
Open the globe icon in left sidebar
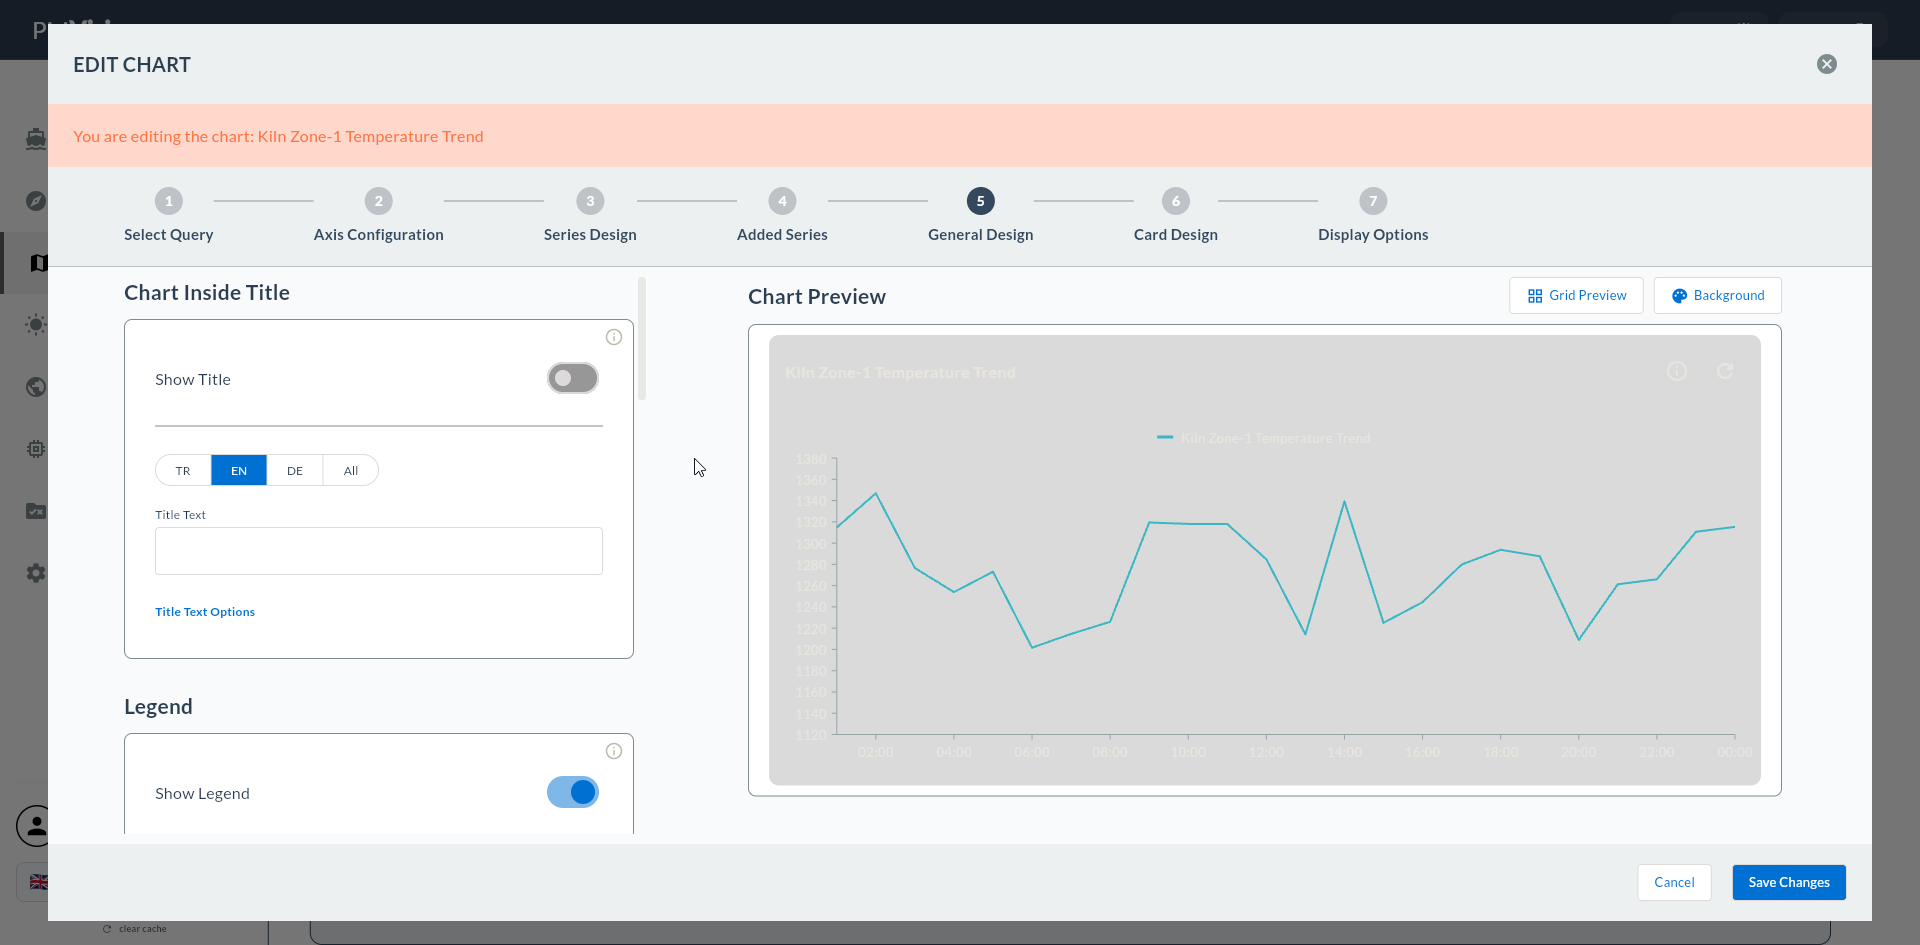(x=36, y=387)
